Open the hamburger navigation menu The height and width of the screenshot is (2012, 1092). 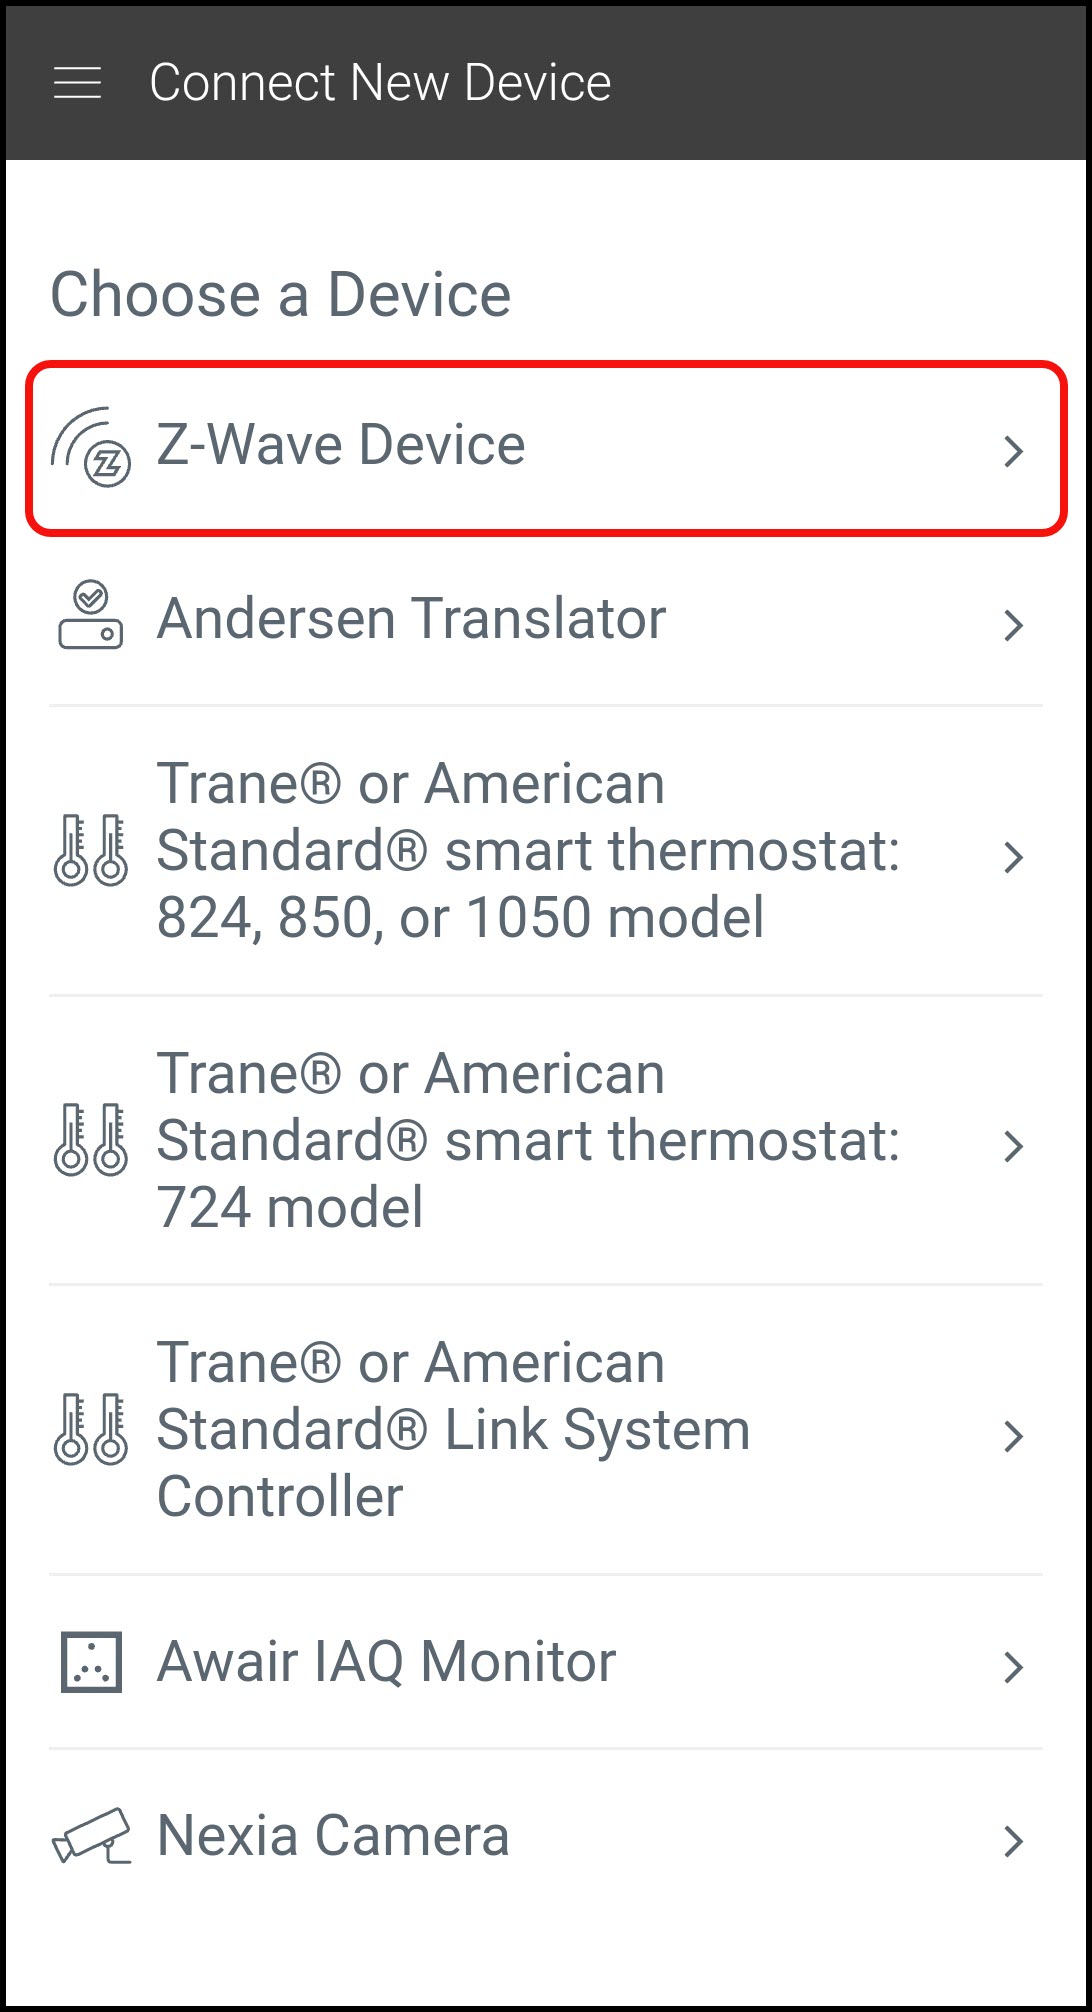click(x=77, y=83)
